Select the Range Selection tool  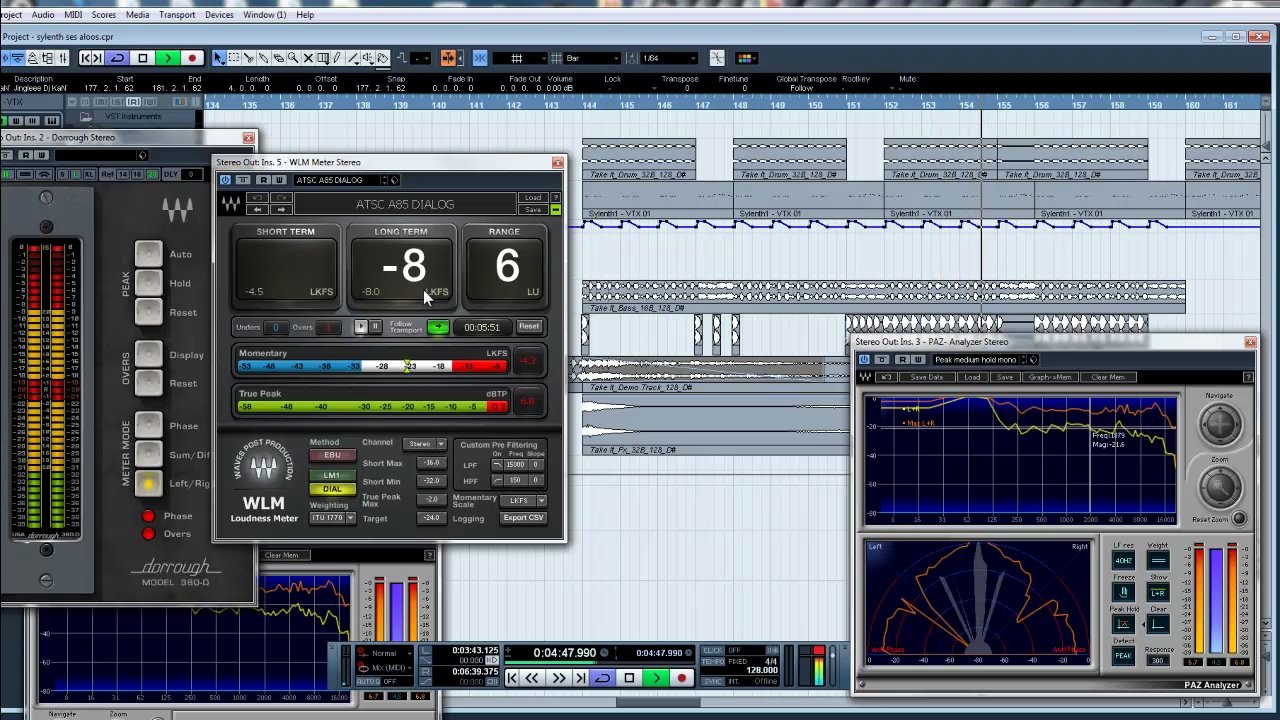[233, 58]
